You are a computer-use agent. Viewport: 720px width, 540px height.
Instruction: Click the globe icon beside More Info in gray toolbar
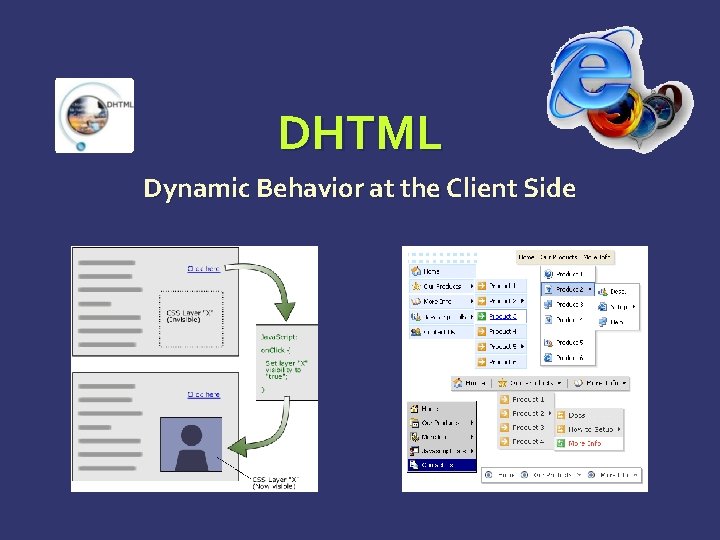point(578,382)
